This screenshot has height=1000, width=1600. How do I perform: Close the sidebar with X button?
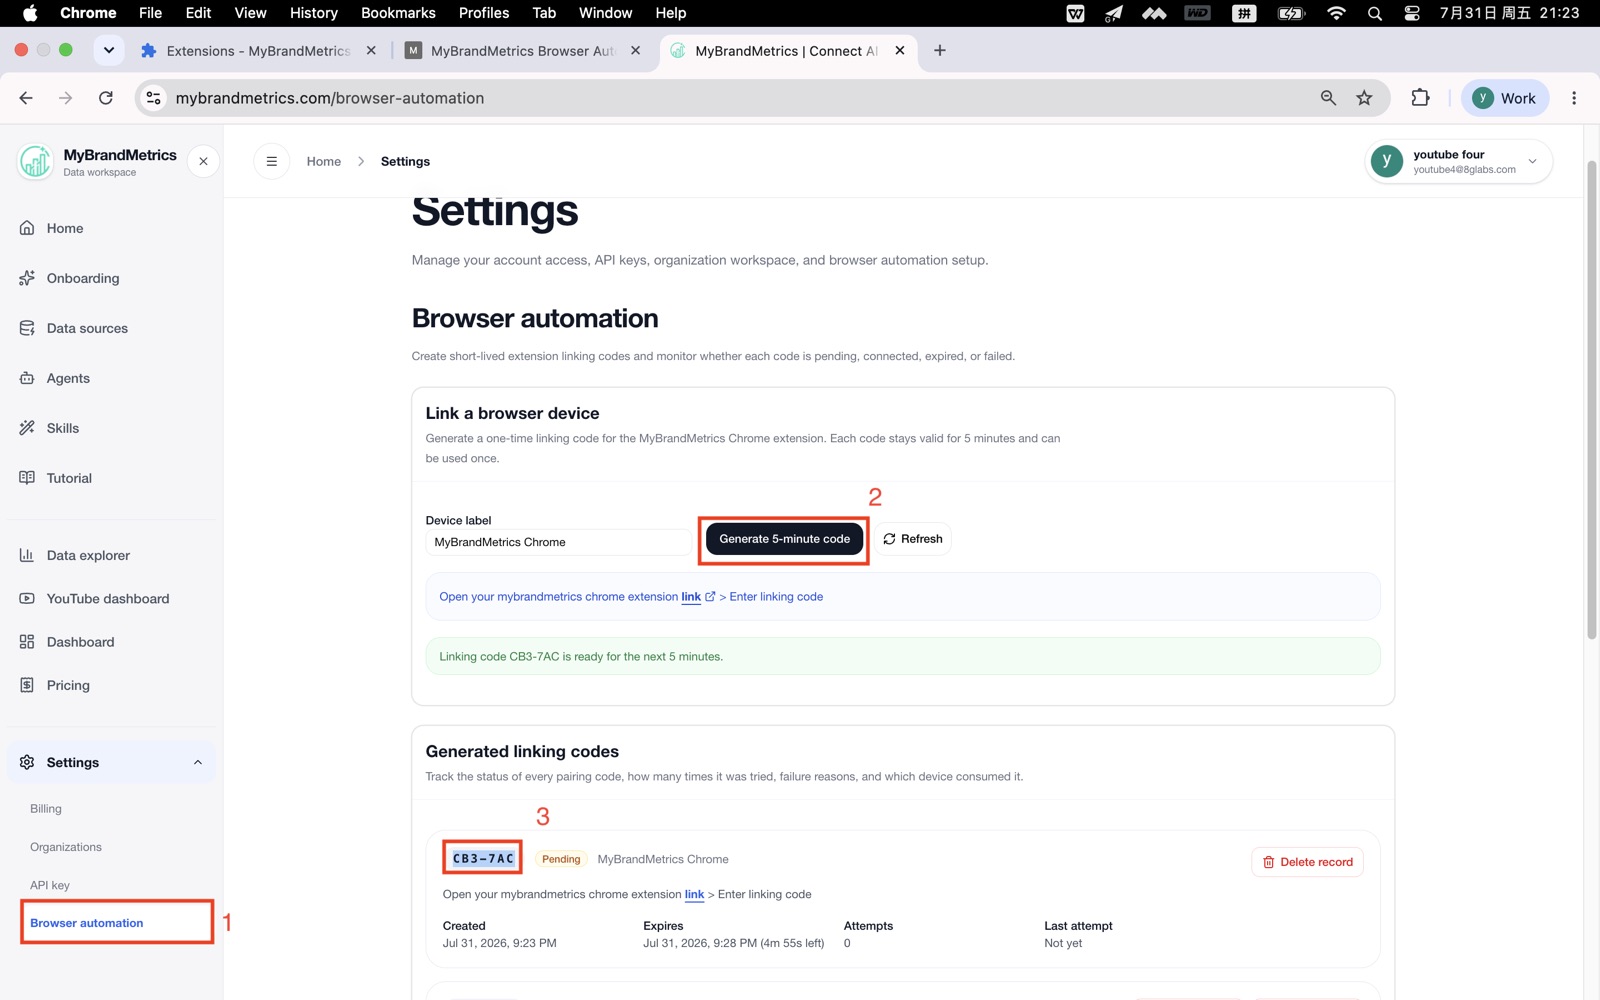[203, 161]
